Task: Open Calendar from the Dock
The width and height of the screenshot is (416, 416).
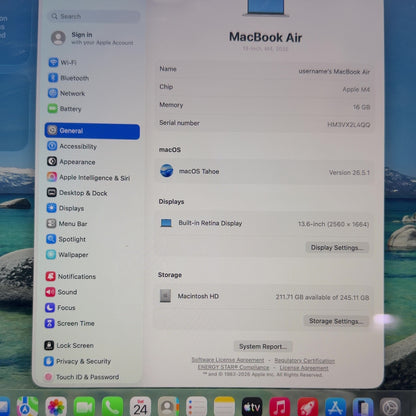Action: (140, 407)
